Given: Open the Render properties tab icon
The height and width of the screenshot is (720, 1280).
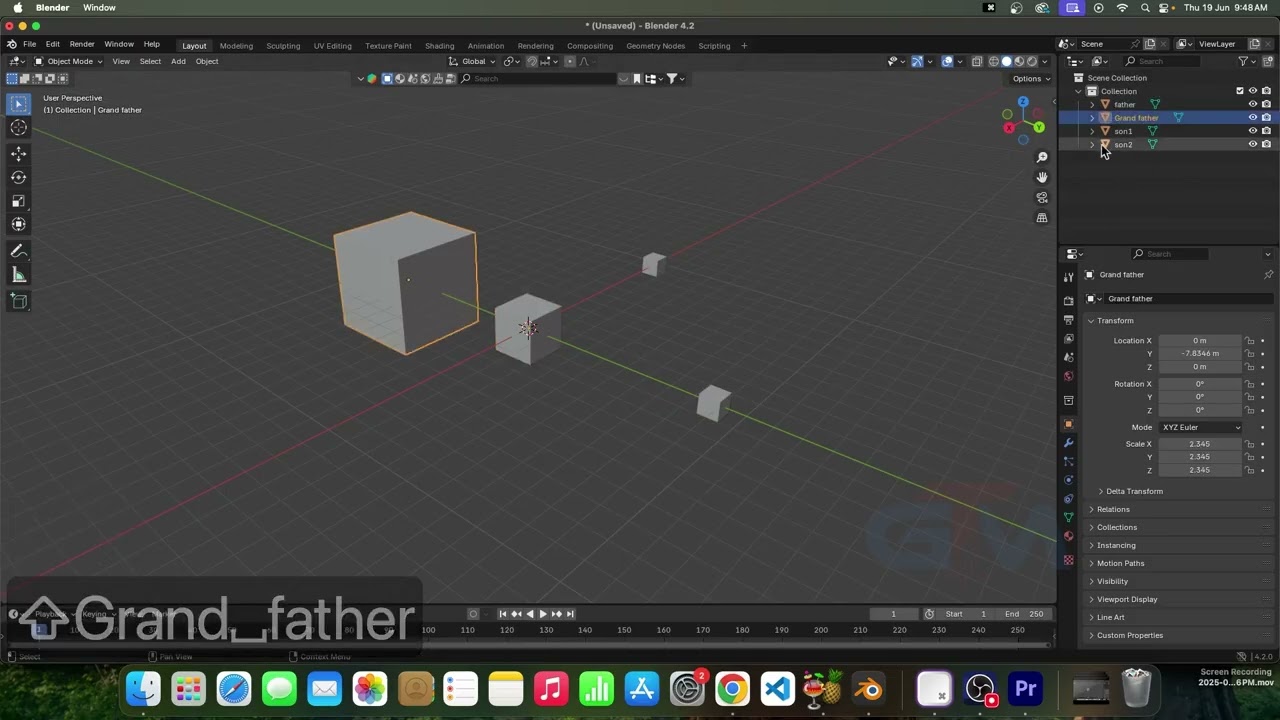Looking at the screenshot, I should 1068,300.
